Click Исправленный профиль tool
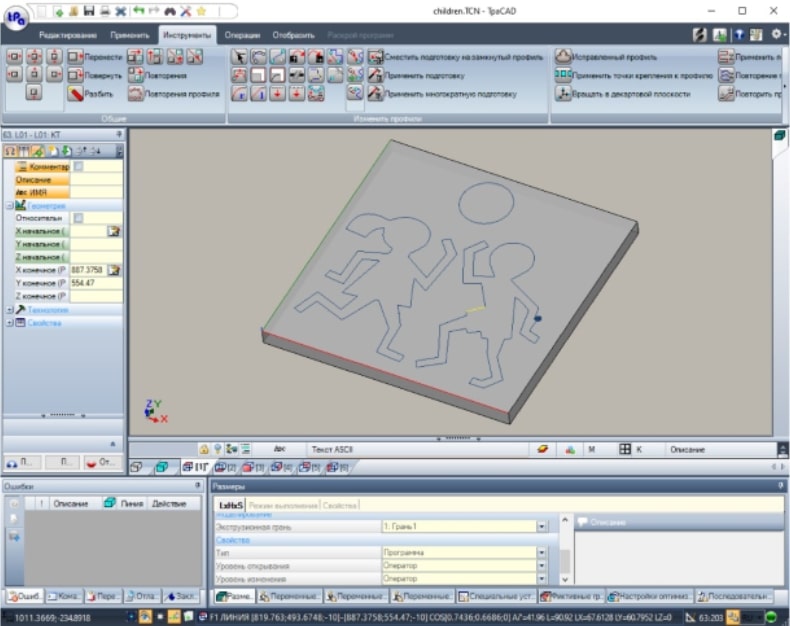Image resolution: width=790 pixels, height=626 pixels. [606, 56]
